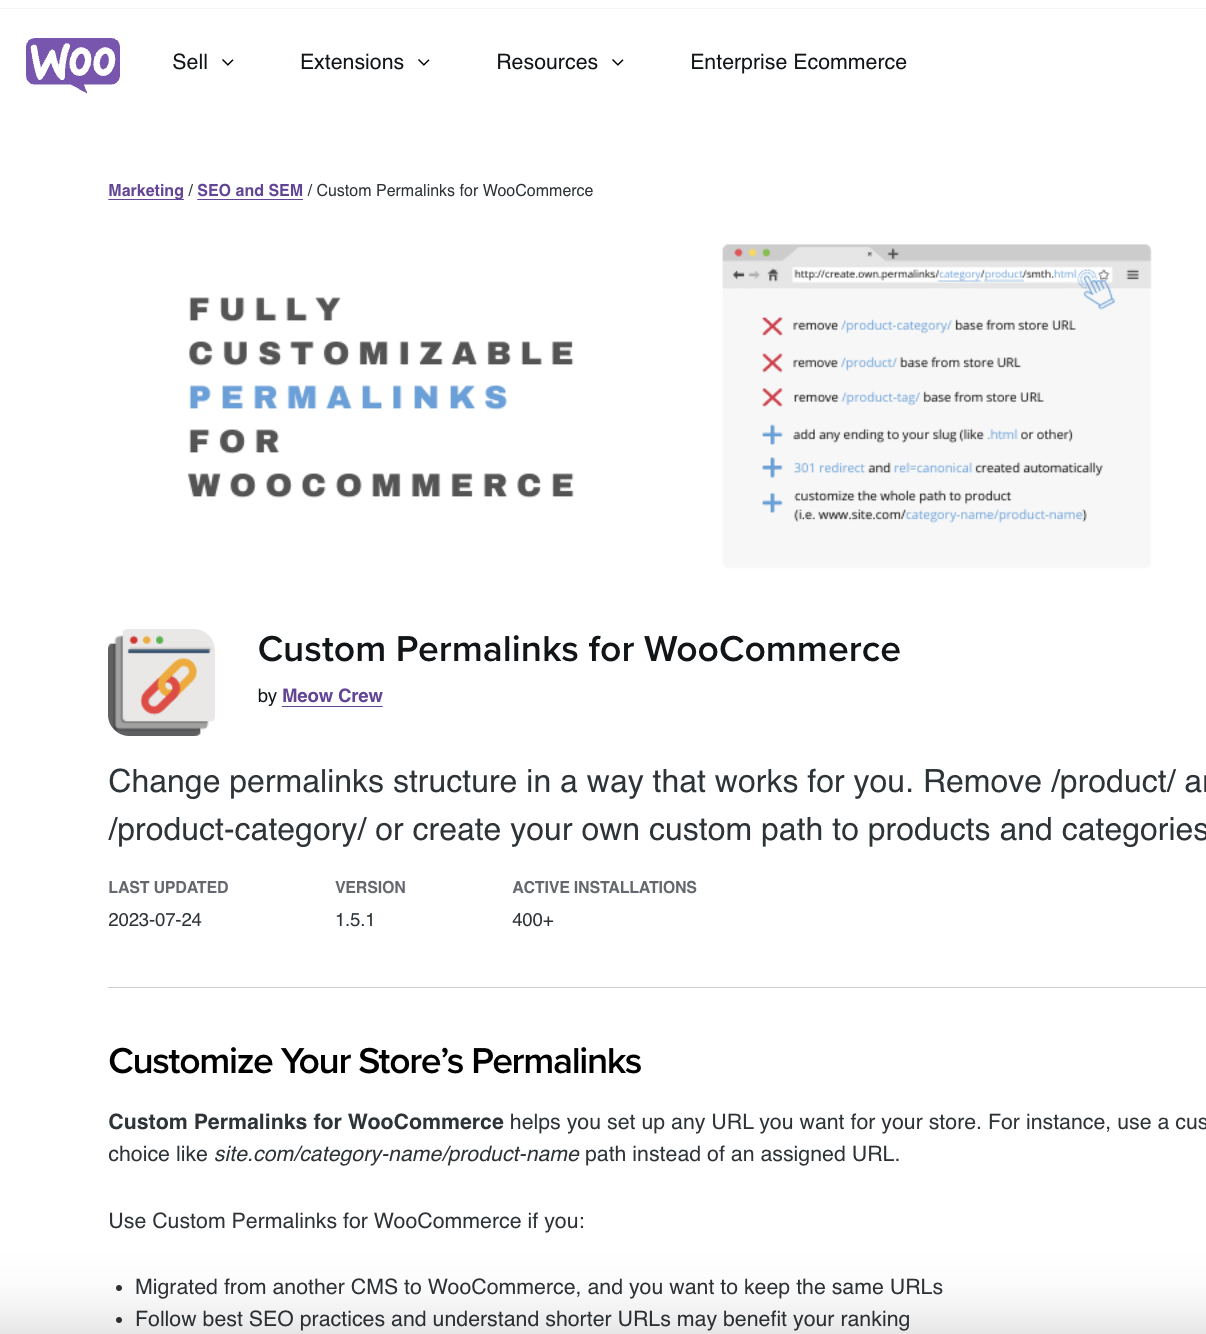Screen dimensions: 1206x1334
Task: Click the SEO and SEM breadcrumb link
Action: point(250,190)
